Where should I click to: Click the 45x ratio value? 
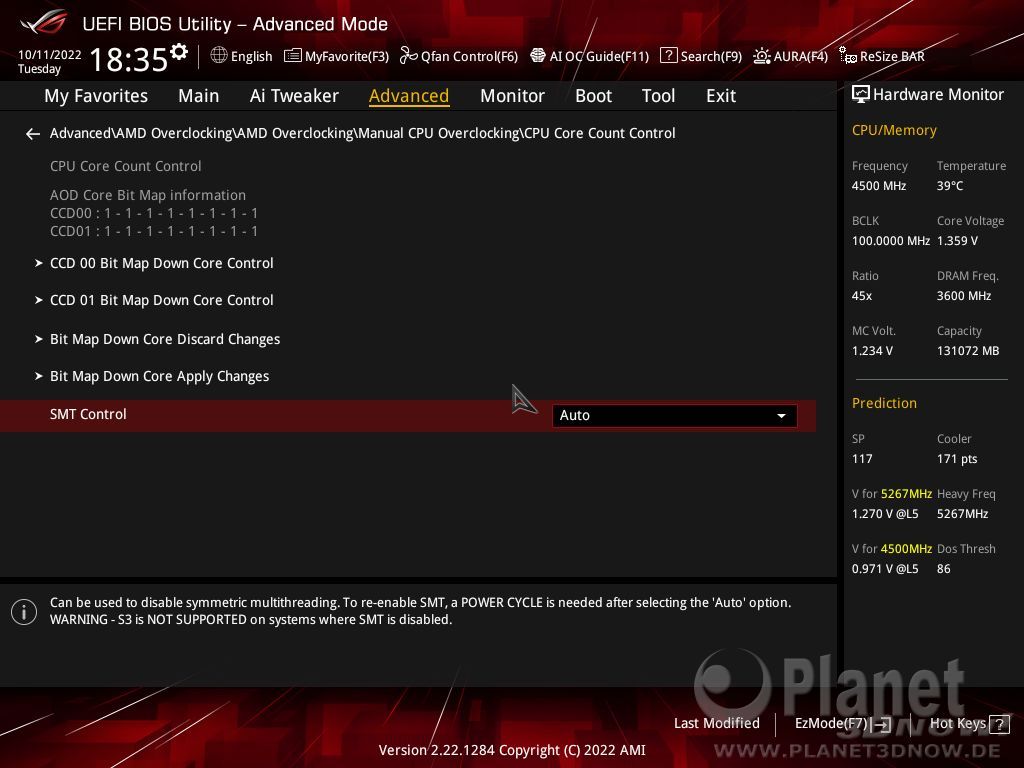click(862, 296)
